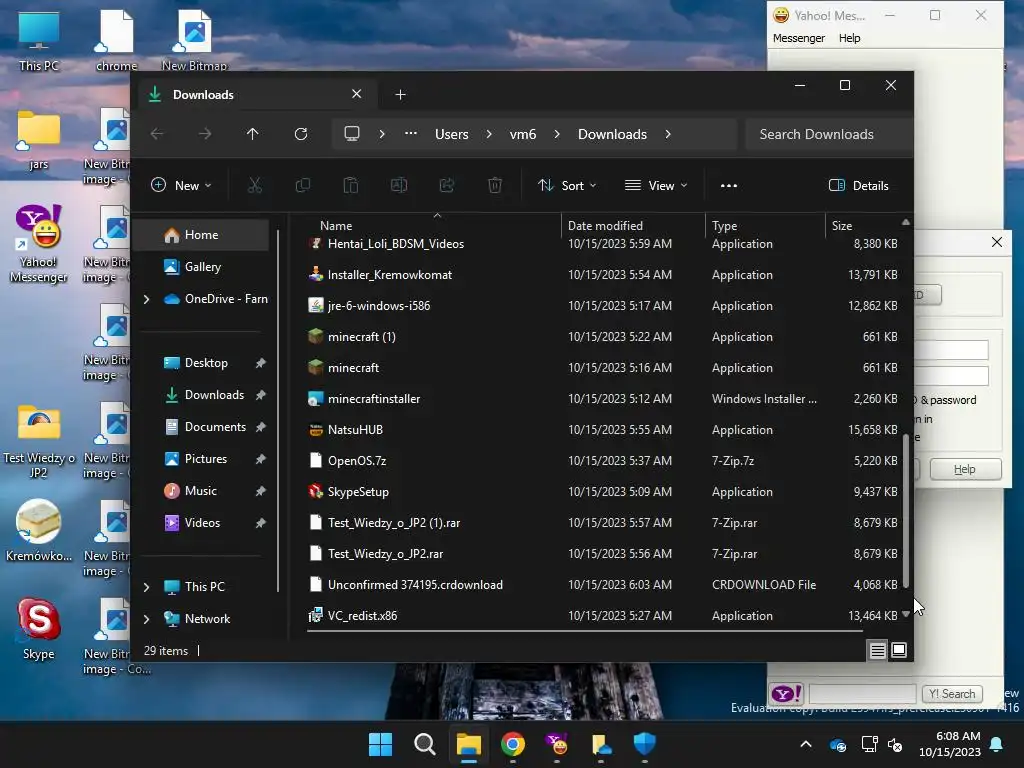
Task: Expand the OneDrive - Farn tree node
Action: (146, 299)
